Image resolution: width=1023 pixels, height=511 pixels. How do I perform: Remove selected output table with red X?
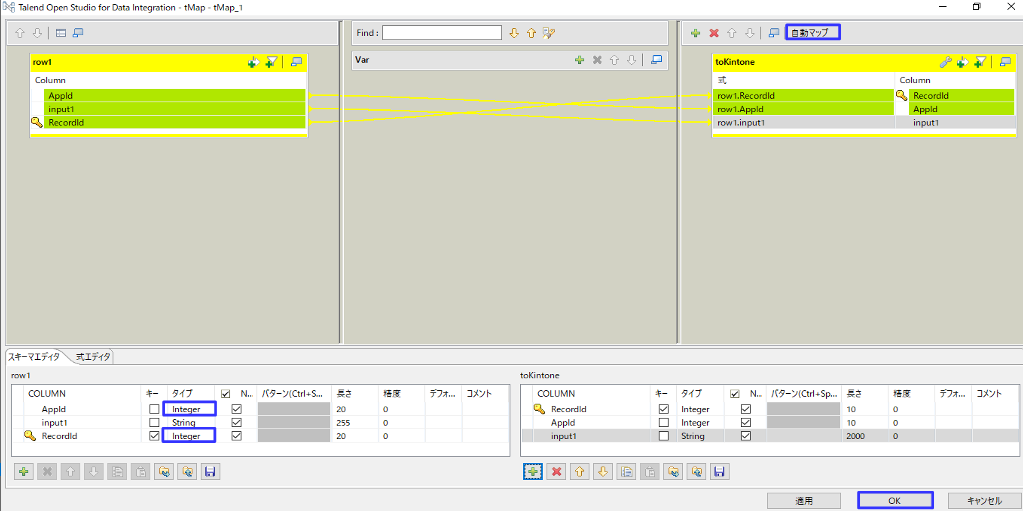click(714, 33)
